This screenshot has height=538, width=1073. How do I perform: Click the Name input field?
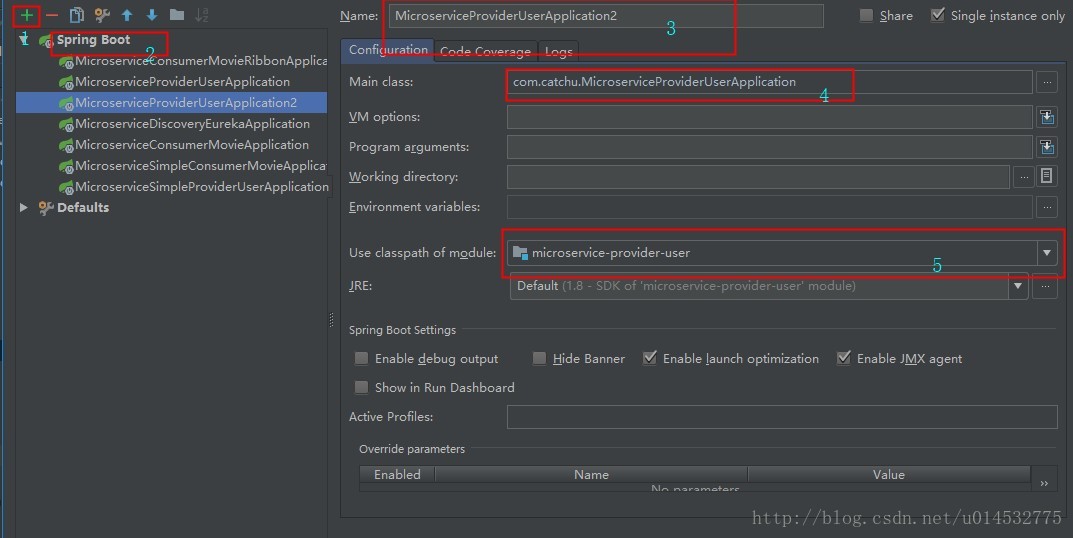(x=606, y=16)
